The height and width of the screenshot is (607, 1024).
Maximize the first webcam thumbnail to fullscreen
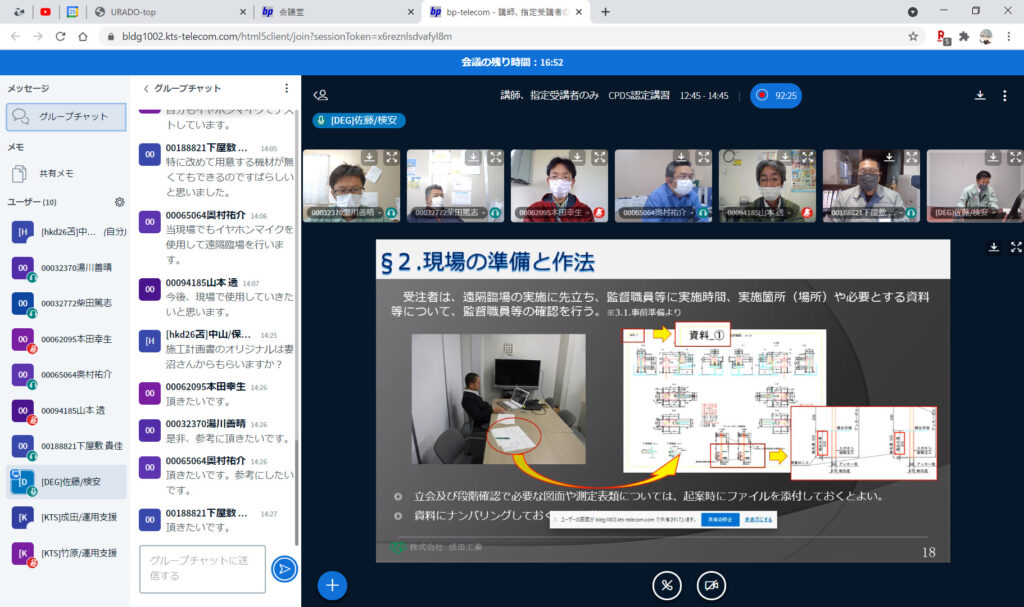point(392,157)
